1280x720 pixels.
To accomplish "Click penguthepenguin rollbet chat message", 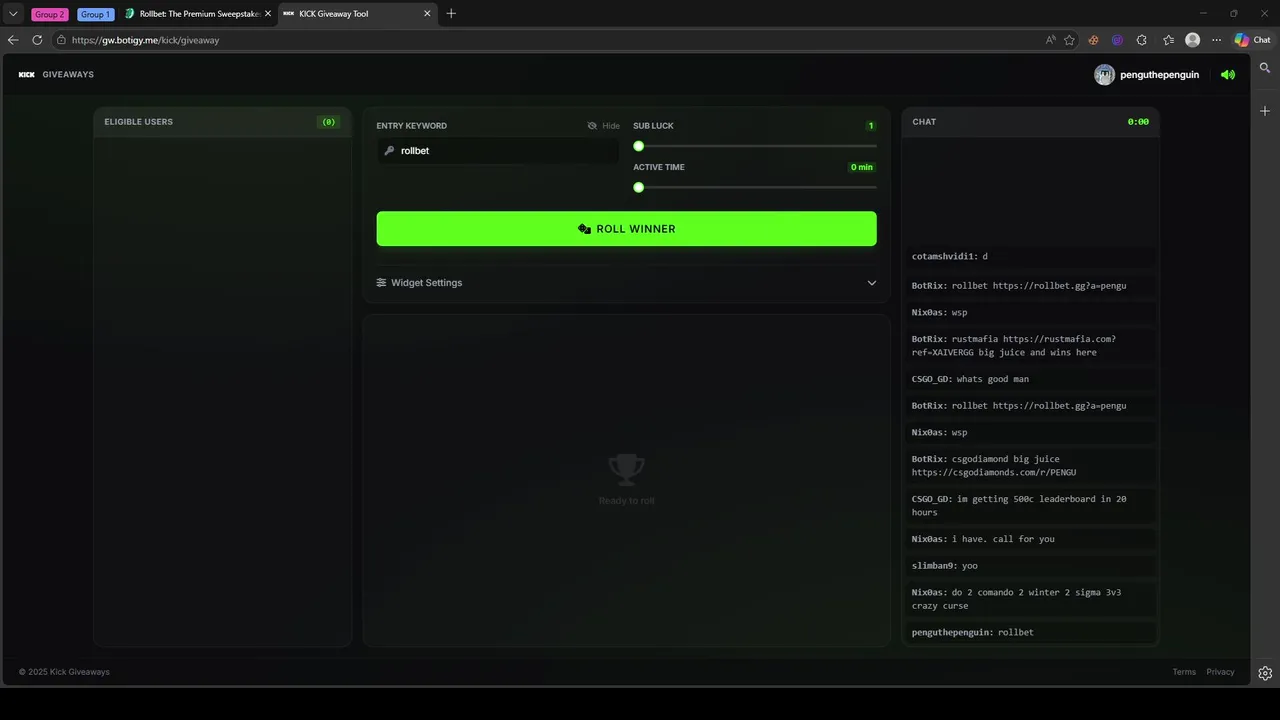I will 1030,632.
